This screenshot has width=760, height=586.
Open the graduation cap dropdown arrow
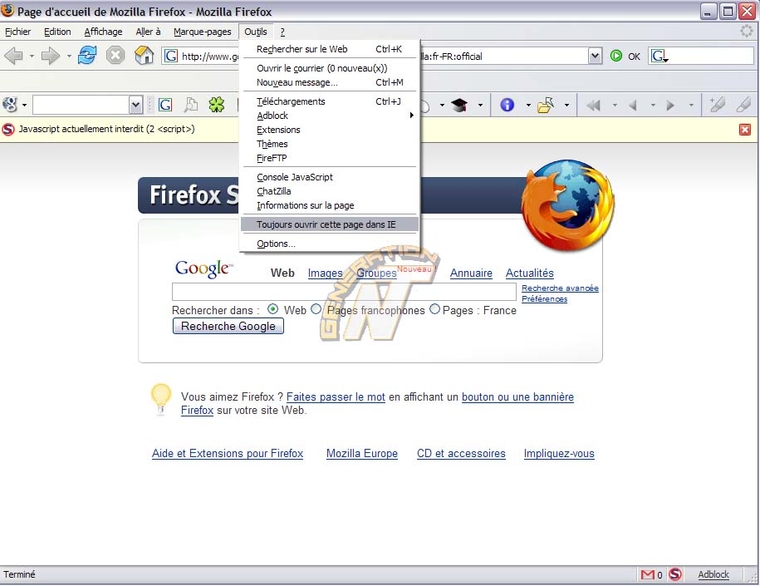480,105
